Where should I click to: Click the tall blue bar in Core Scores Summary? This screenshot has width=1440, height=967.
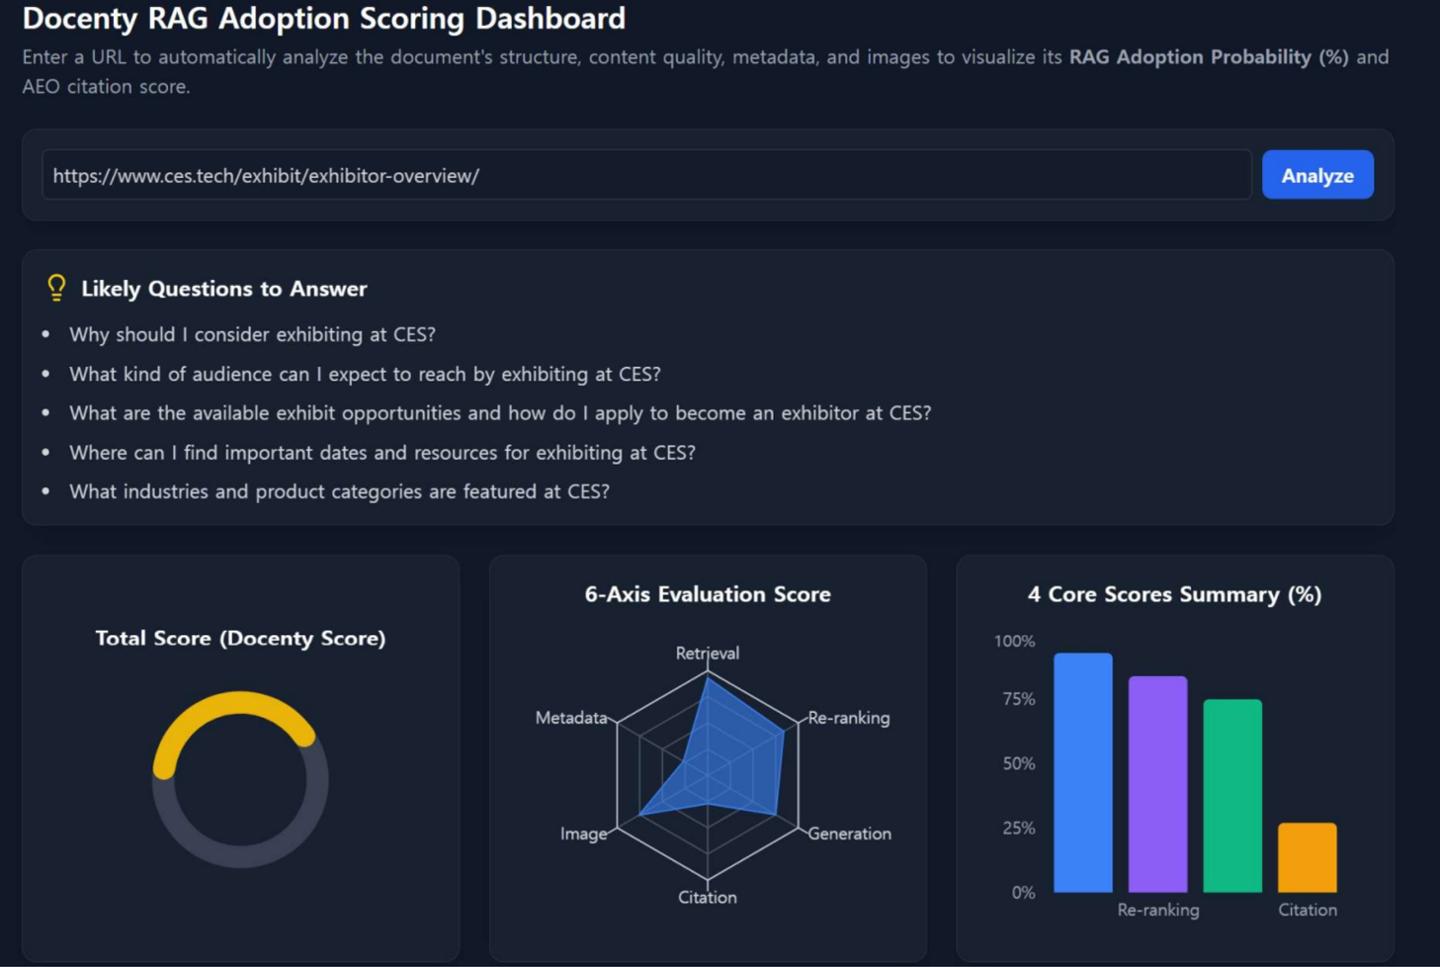pyautogui.click(x=1083, y=772)
